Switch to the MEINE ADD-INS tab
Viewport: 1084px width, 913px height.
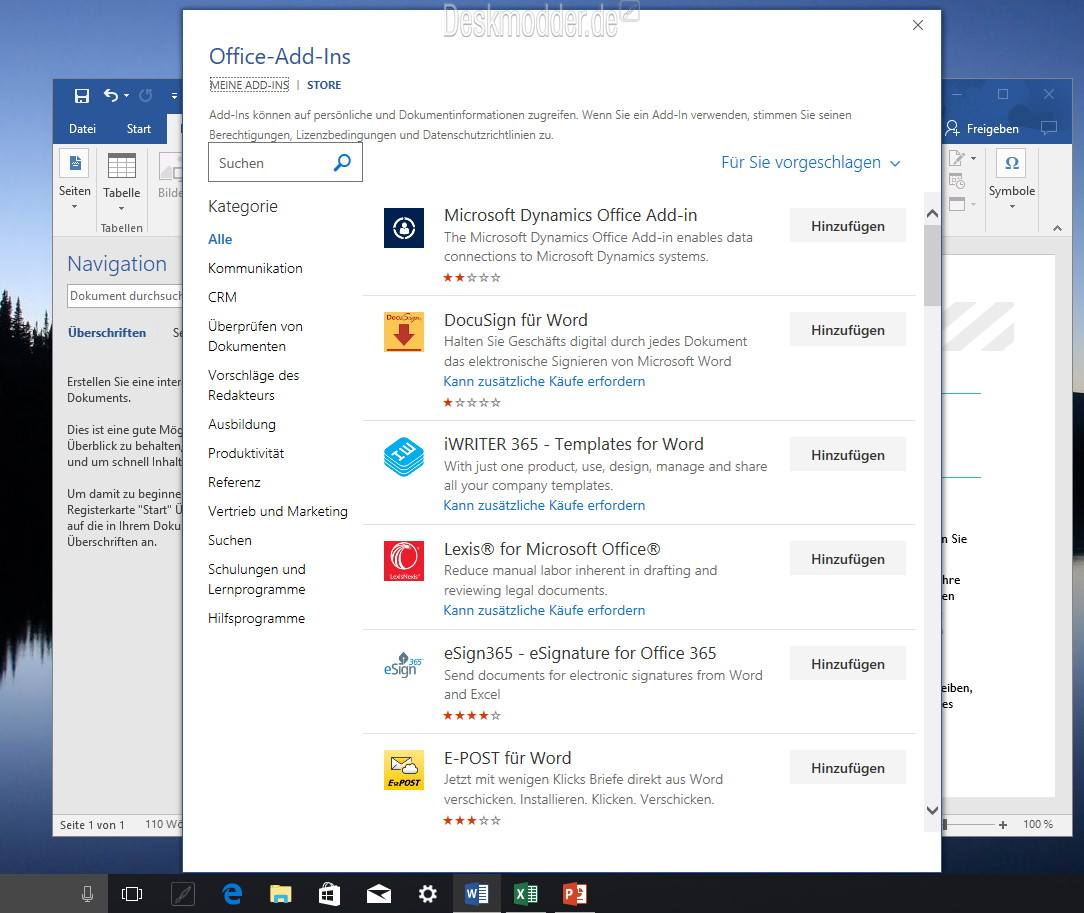coord(250,85)
